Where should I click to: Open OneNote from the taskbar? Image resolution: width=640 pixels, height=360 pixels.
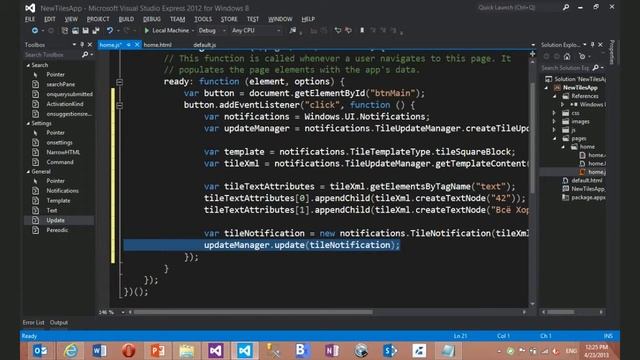click(x=332, y=351)
